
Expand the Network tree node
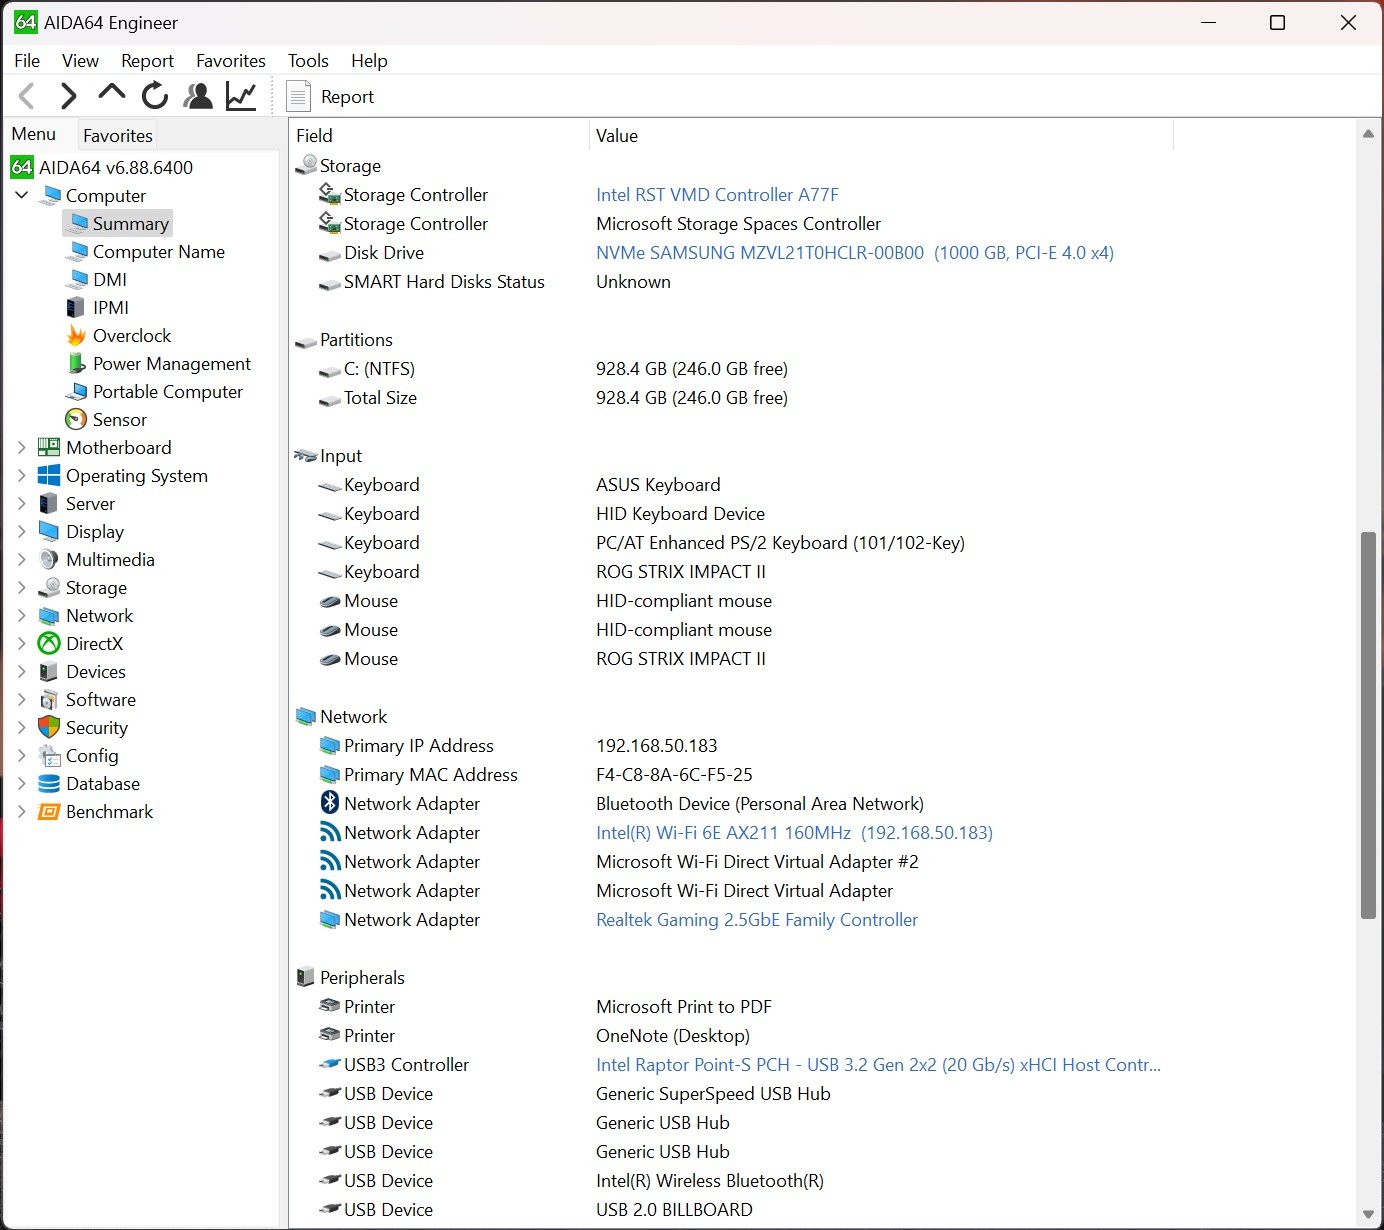point(21,616)
